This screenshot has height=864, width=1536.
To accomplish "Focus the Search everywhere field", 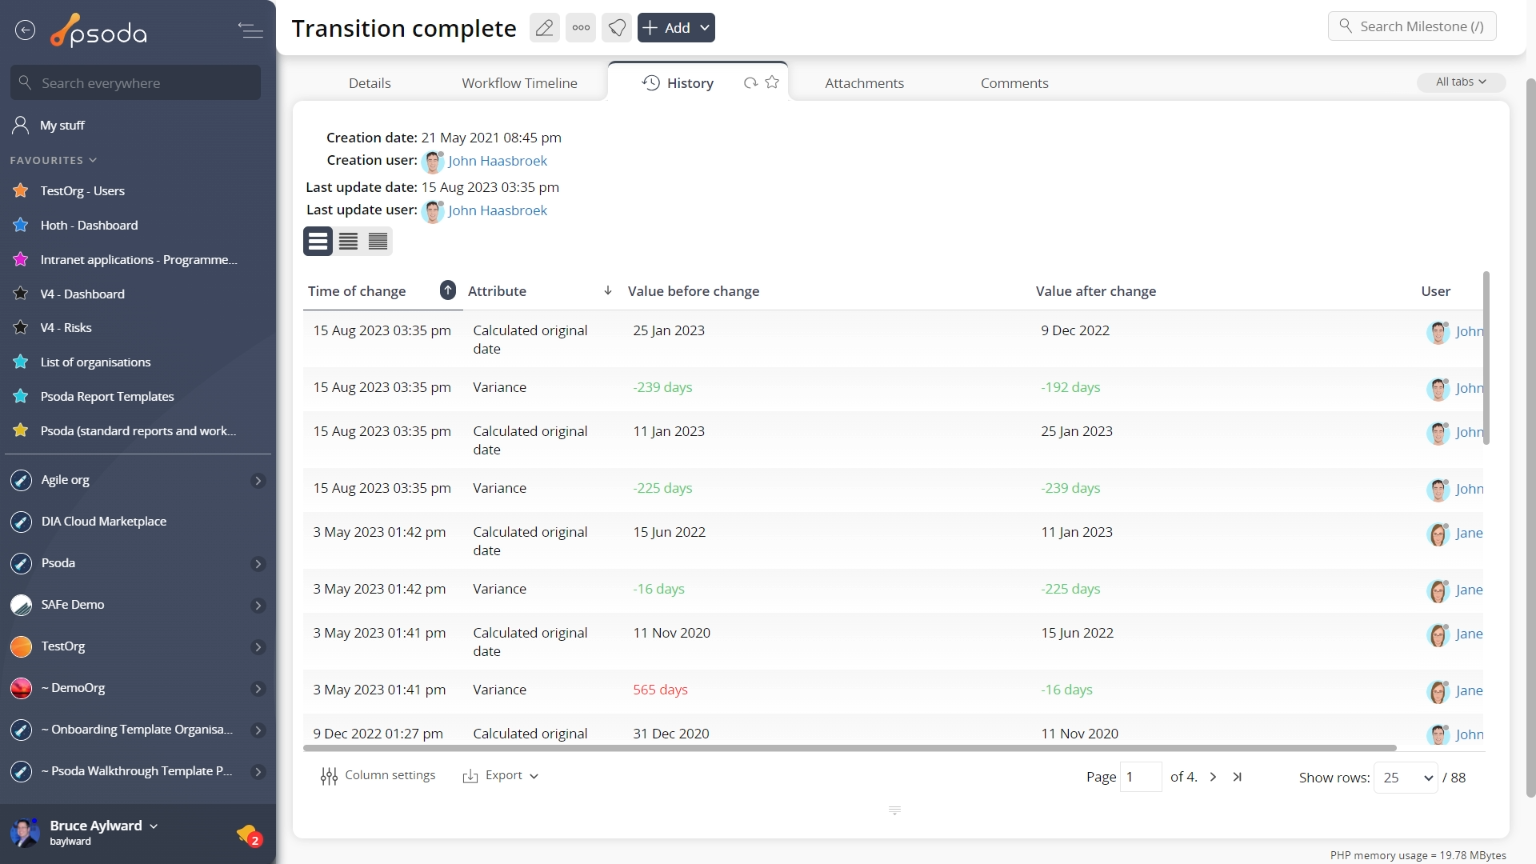I will coord(136,83).
